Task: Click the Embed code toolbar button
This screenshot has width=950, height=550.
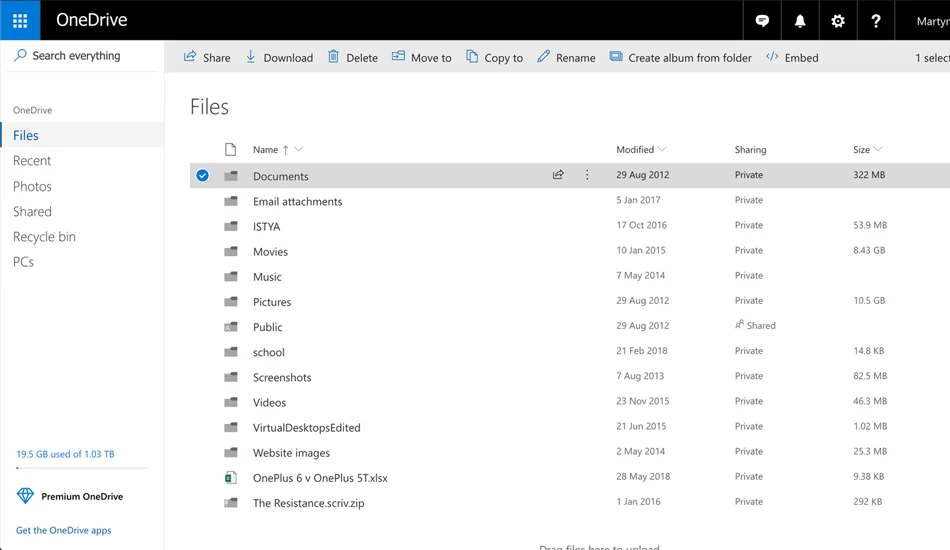Action: [792, 58]
